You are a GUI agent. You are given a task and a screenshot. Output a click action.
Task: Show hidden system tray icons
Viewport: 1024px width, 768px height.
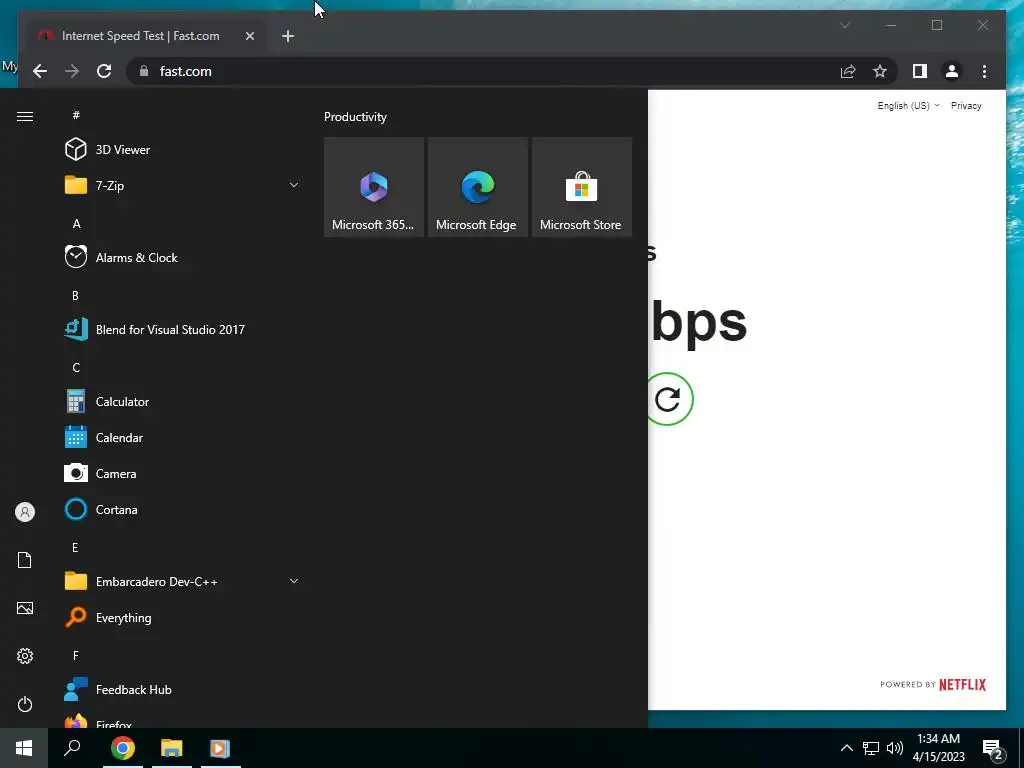point(846,748)
